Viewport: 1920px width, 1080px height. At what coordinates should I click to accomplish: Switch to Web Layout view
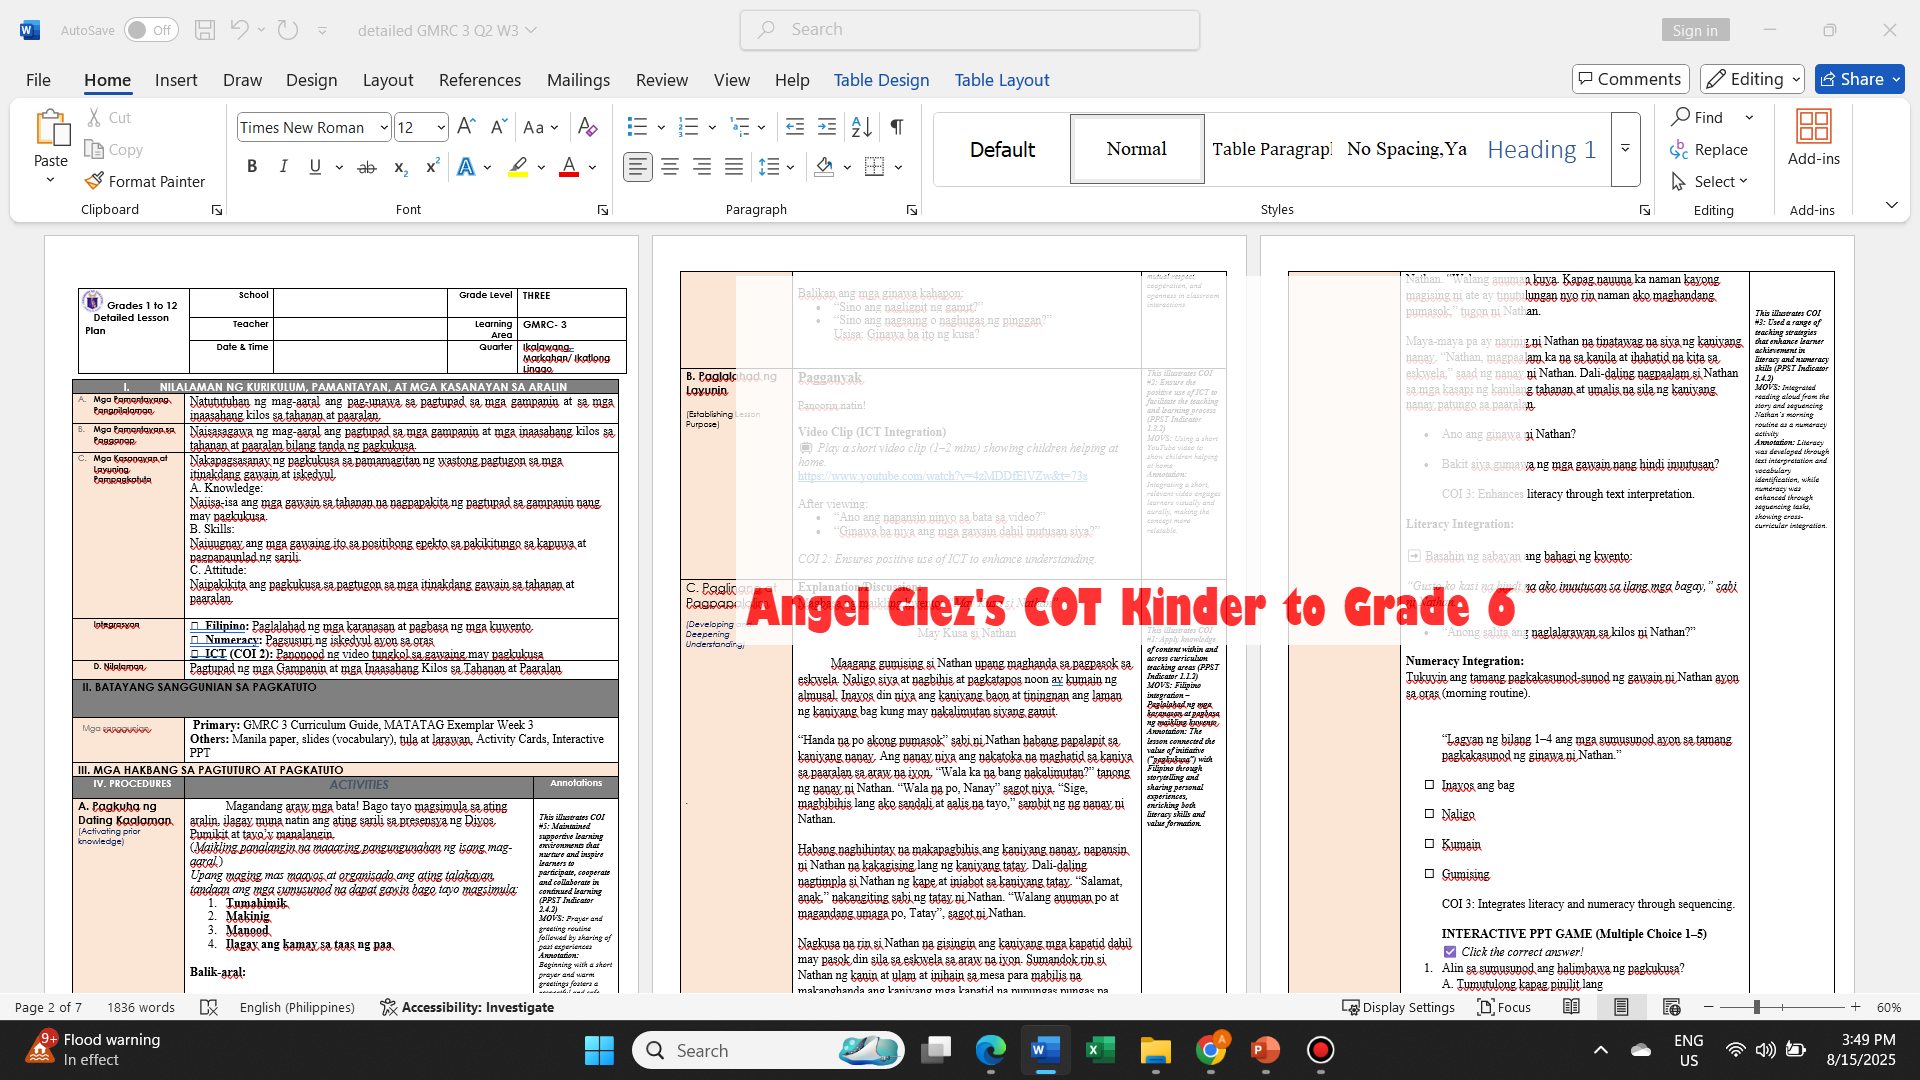tap(1672, 1007)
